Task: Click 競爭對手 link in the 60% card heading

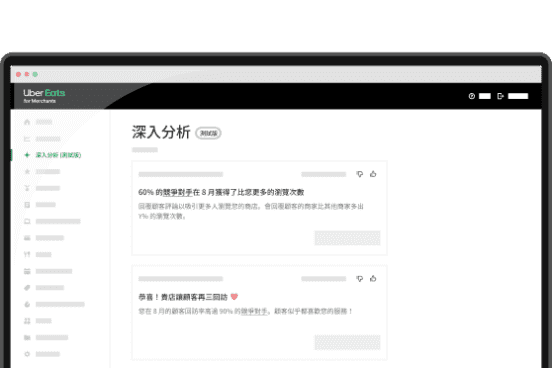Action: tap(177, 192)
